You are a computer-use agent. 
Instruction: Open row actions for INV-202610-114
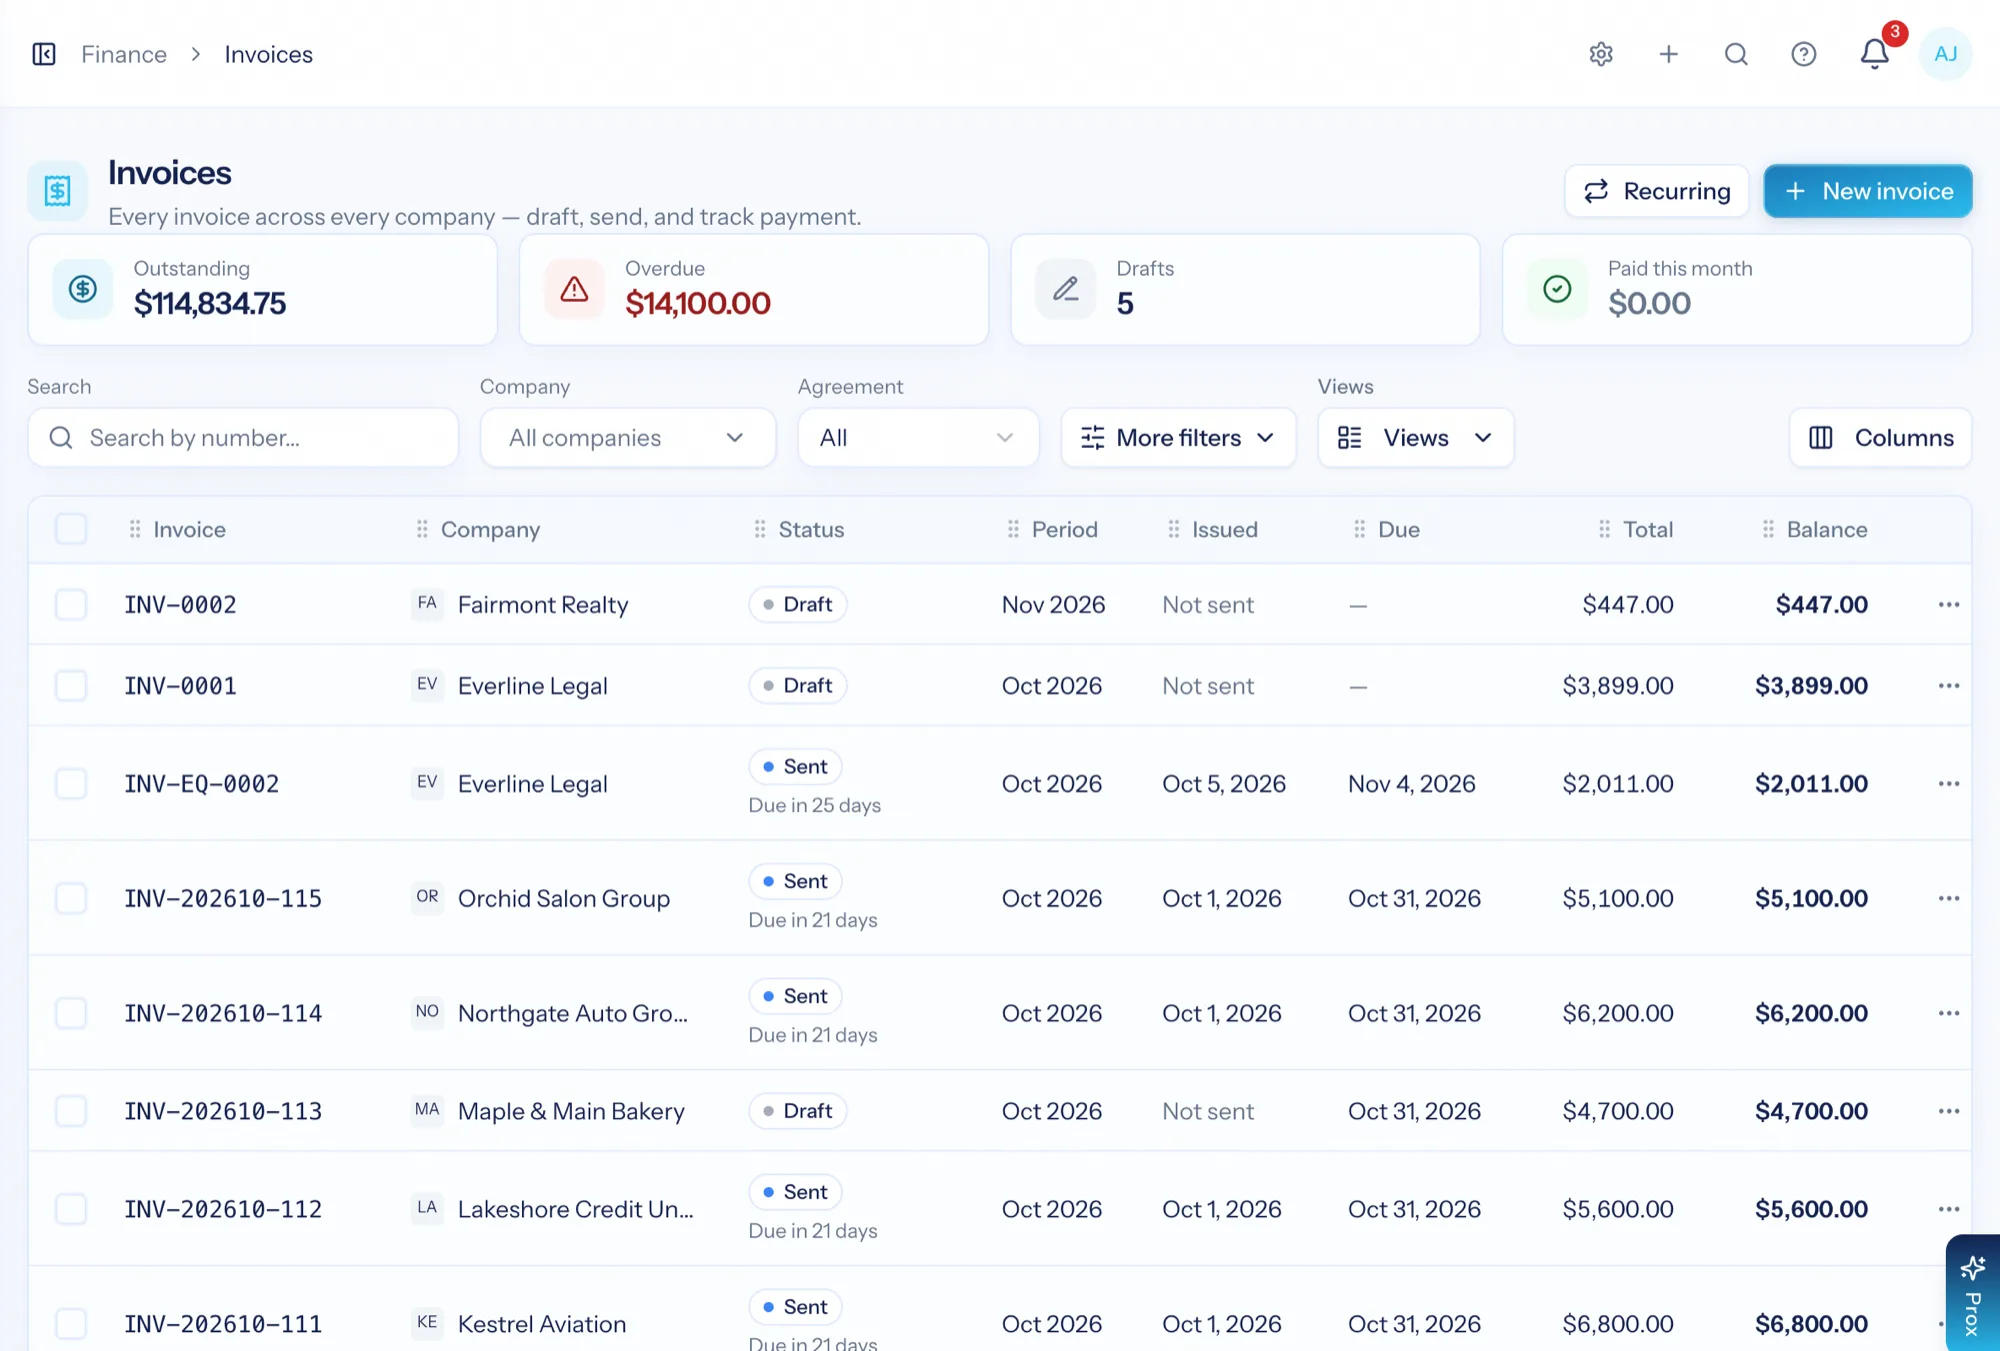tap(1948, 1013)
